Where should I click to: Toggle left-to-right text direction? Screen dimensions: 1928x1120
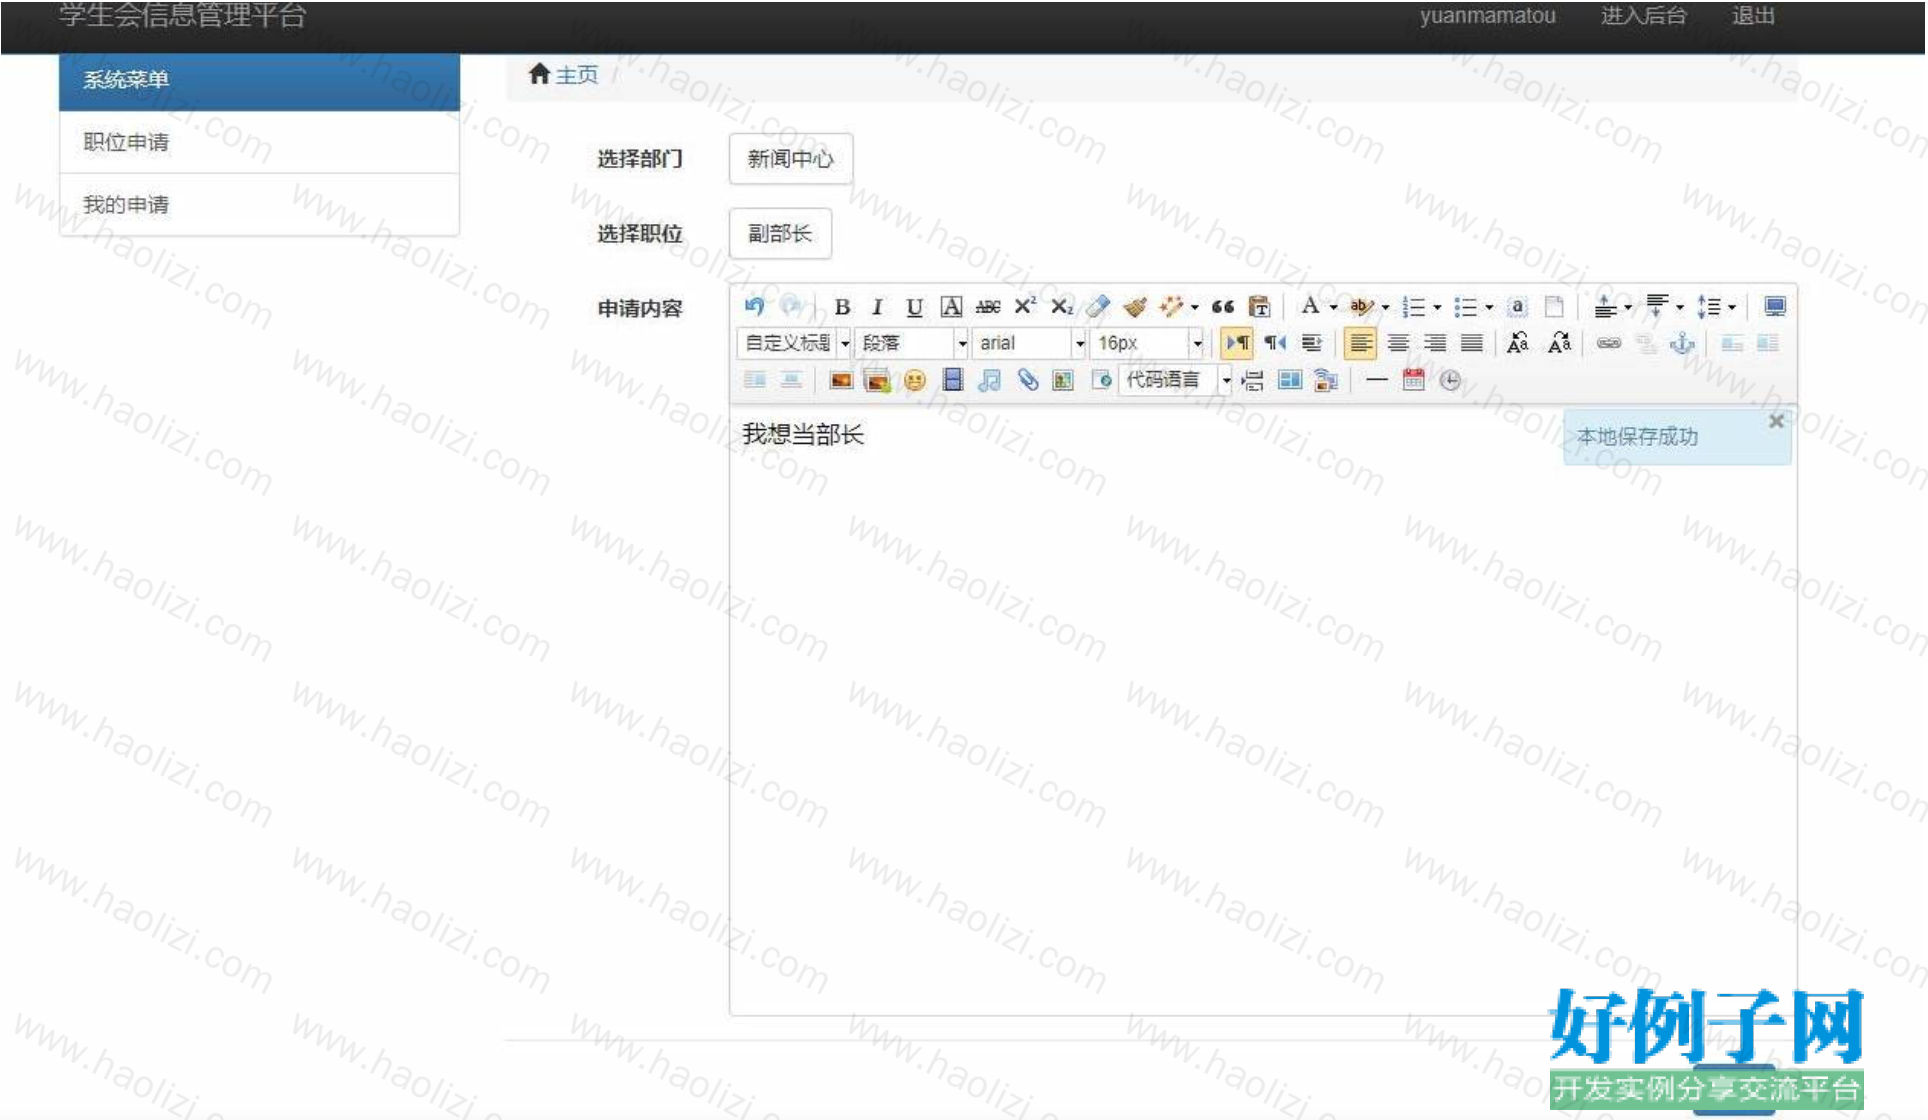1237,343
